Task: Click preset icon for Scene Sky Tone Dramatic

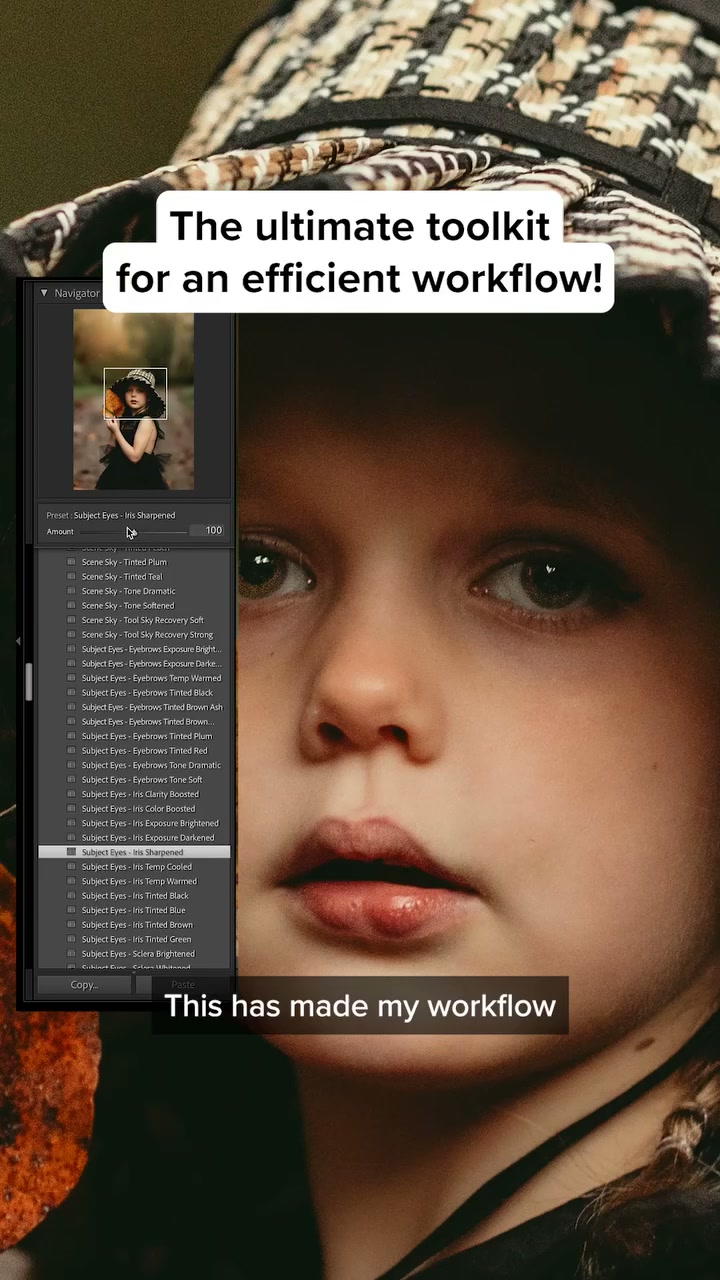Action: pyautogui.click(x=71, y=591)
